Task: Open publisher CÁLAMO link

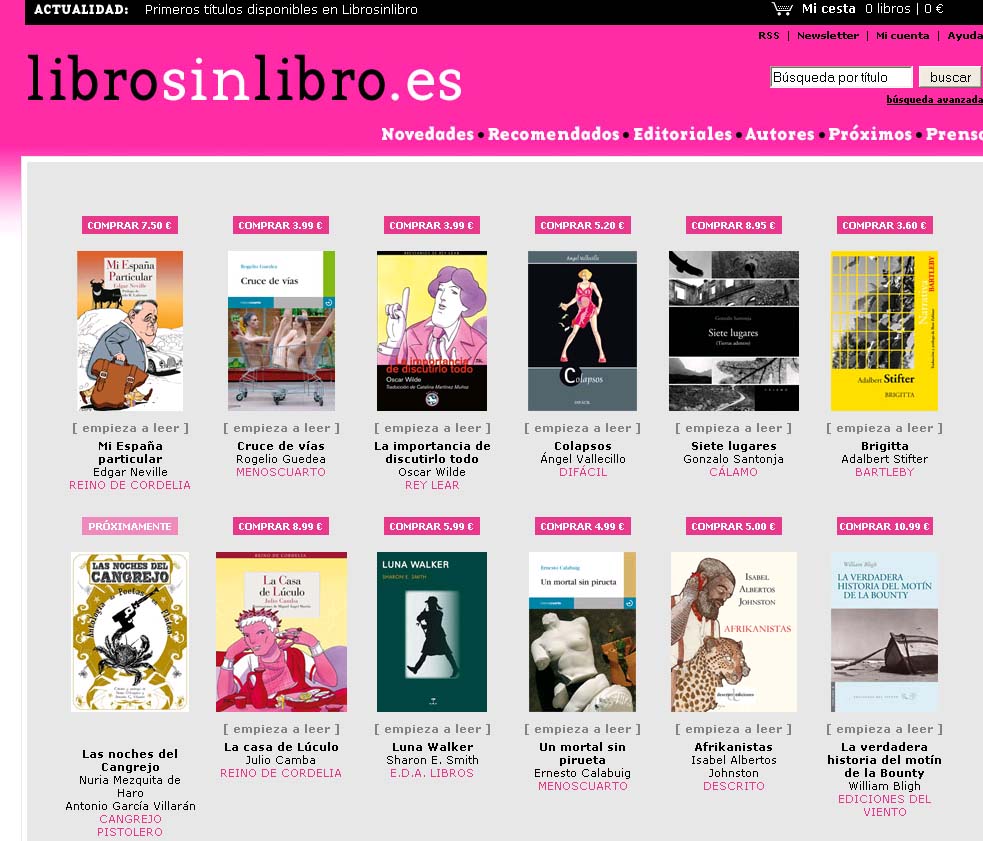Action: pyautogui.click(x=733, y=472)
